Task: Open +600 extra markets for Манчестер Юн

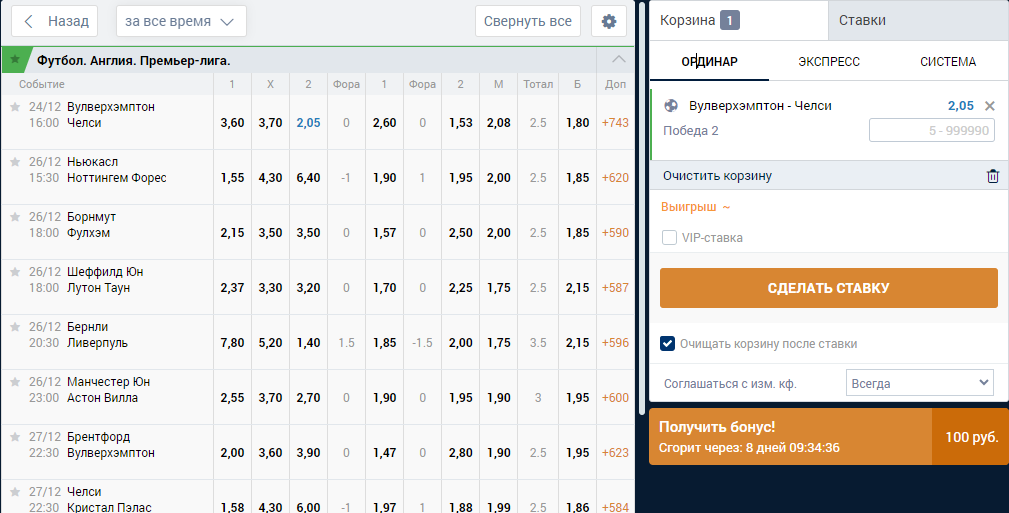Action: tap(615, 398)
